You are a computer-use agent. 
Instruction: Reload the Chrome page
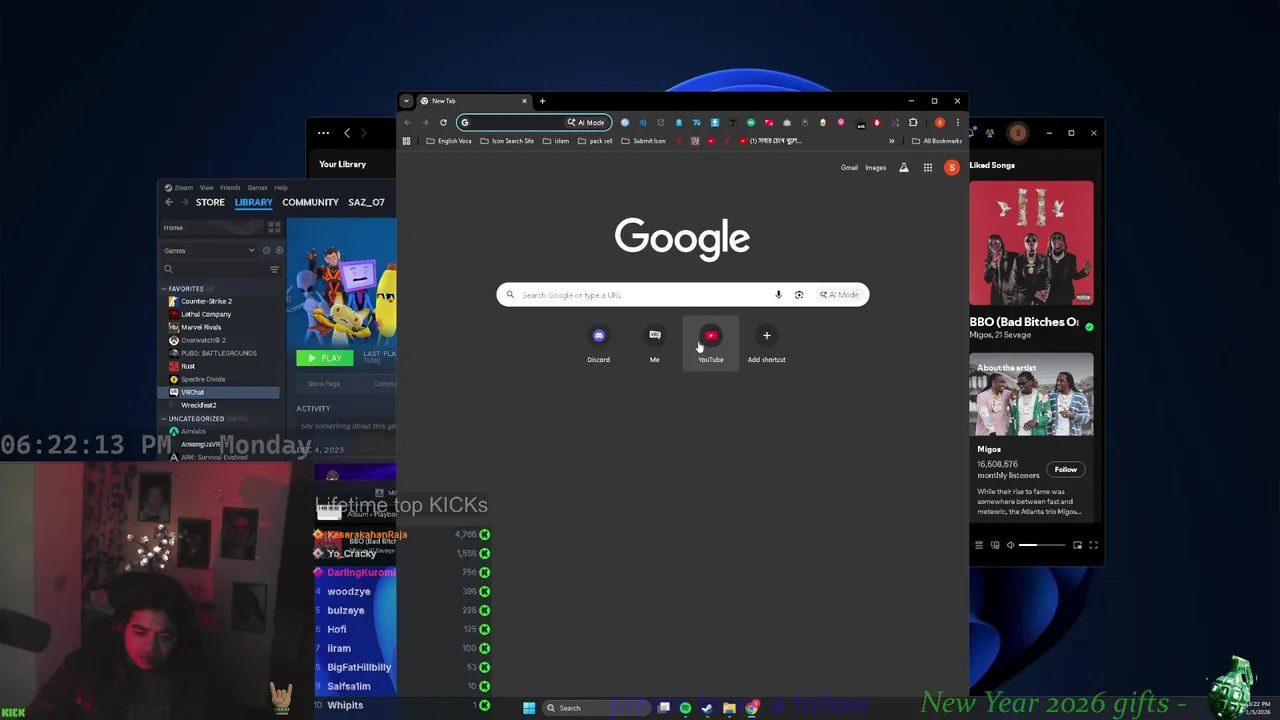tap(443, 123)
